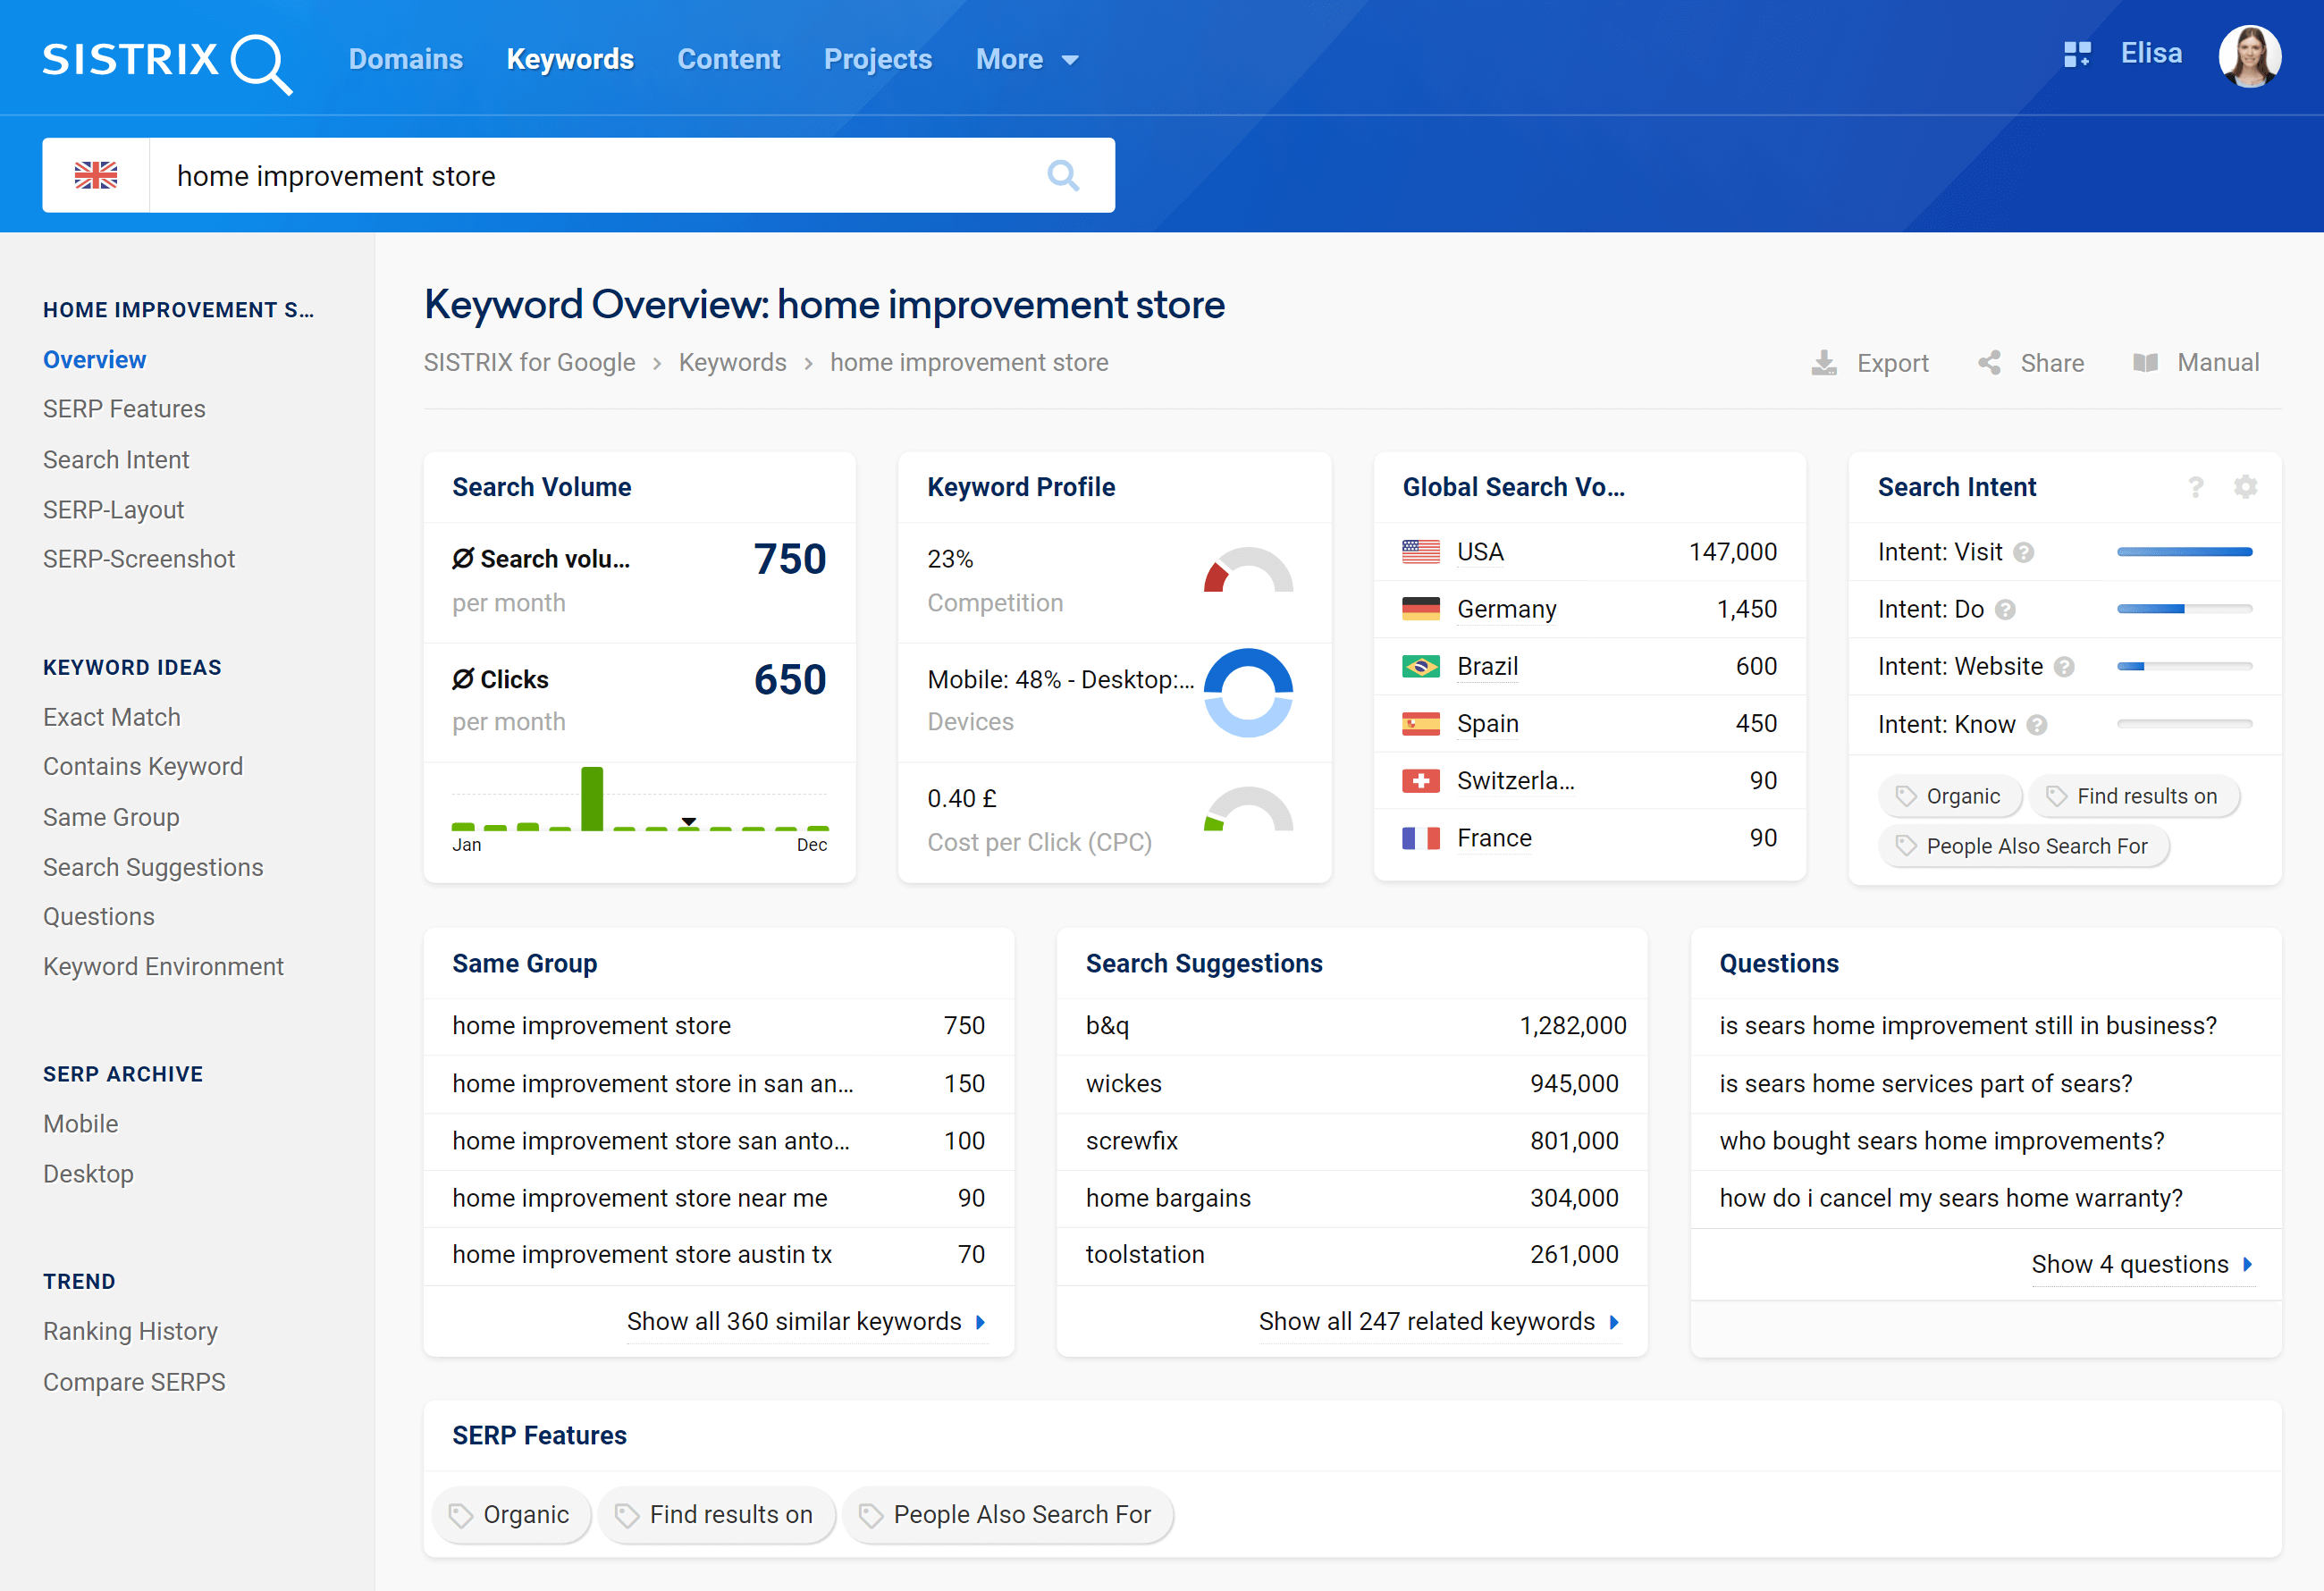Image resolution: width=2324 pixels, height=1591 pixels.
Task: Open Keyword Environment sidebar link
Action: (163, 967)
